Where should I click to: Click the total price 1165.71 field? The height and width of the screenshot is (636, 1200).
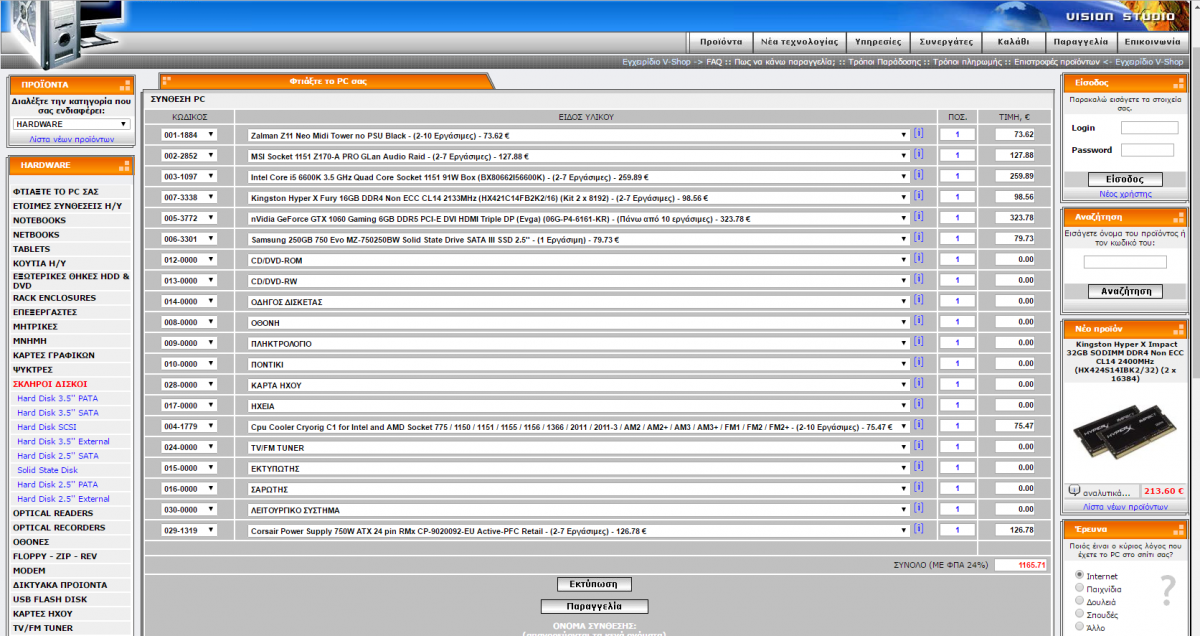click(1021, 565)
